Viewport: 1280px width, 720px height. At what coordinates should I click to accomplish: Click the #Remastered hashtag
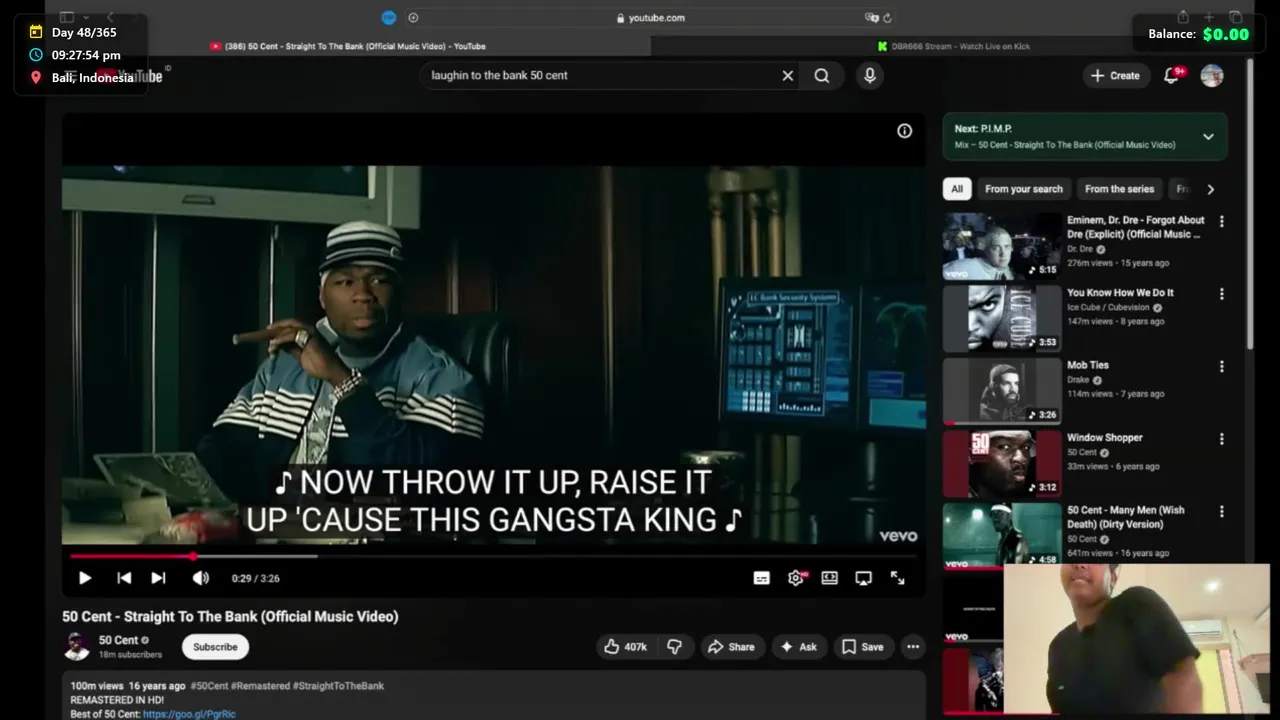pos(260,686)
